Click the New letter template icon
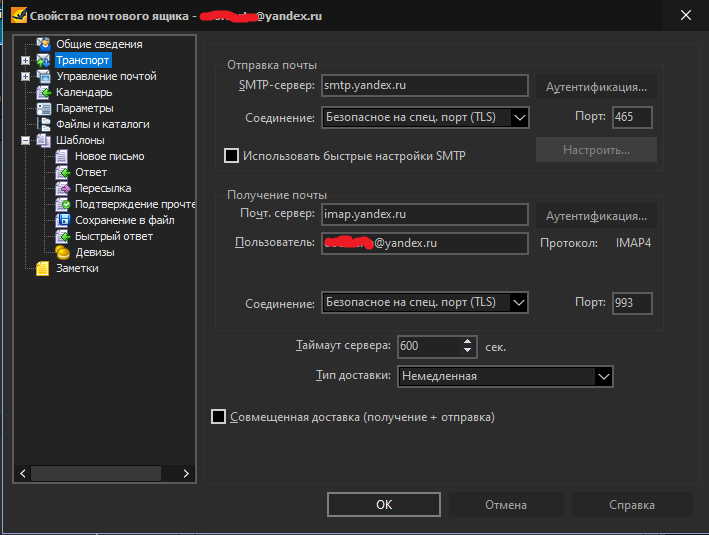This screenshot has width=709, height=535. 62,156
